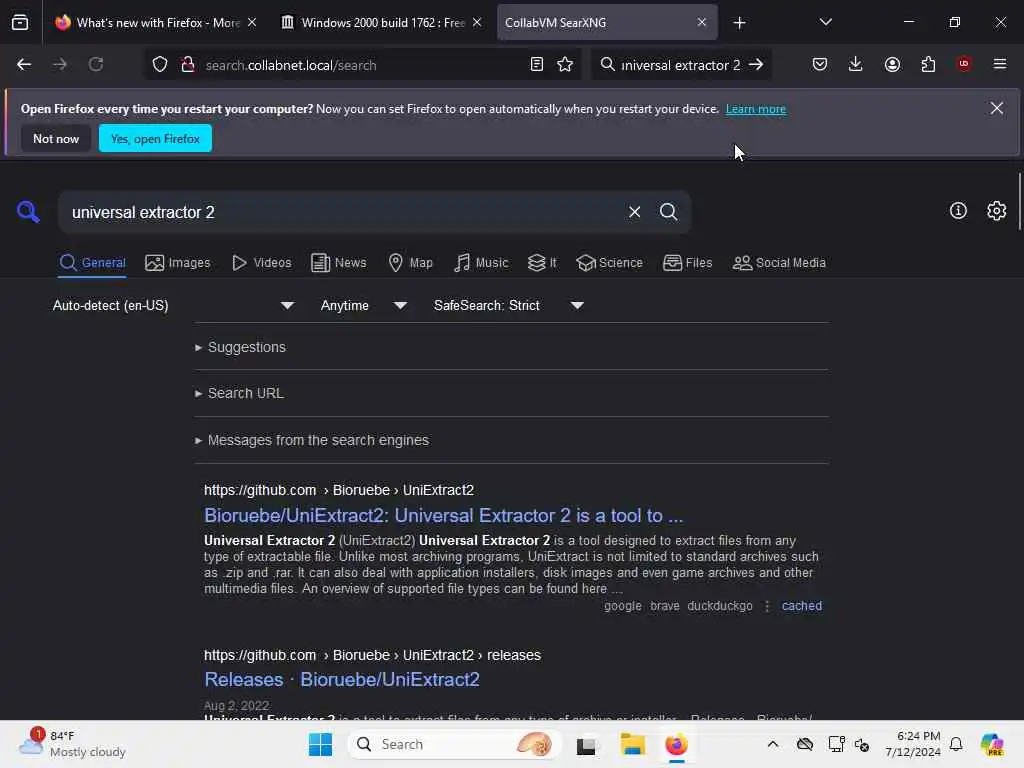
Task: Run search with magnifier button
Action: pos(668,212)
